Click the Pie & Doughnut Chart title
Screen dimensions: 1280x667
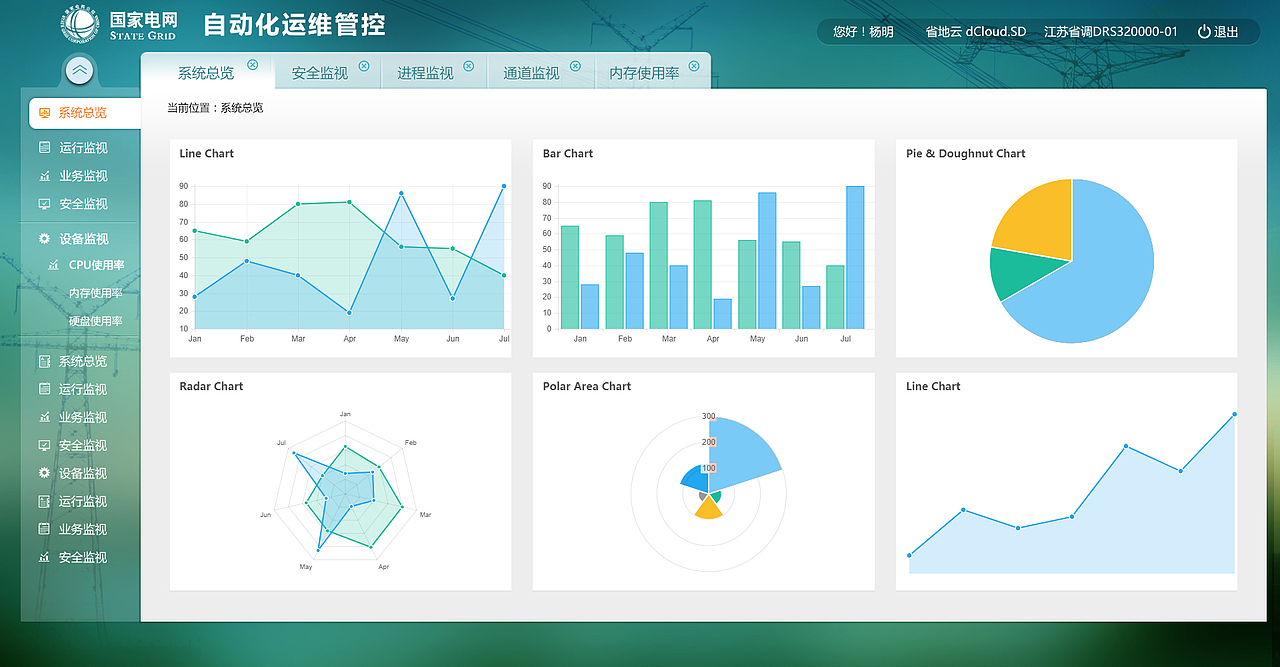coord(966,153)
